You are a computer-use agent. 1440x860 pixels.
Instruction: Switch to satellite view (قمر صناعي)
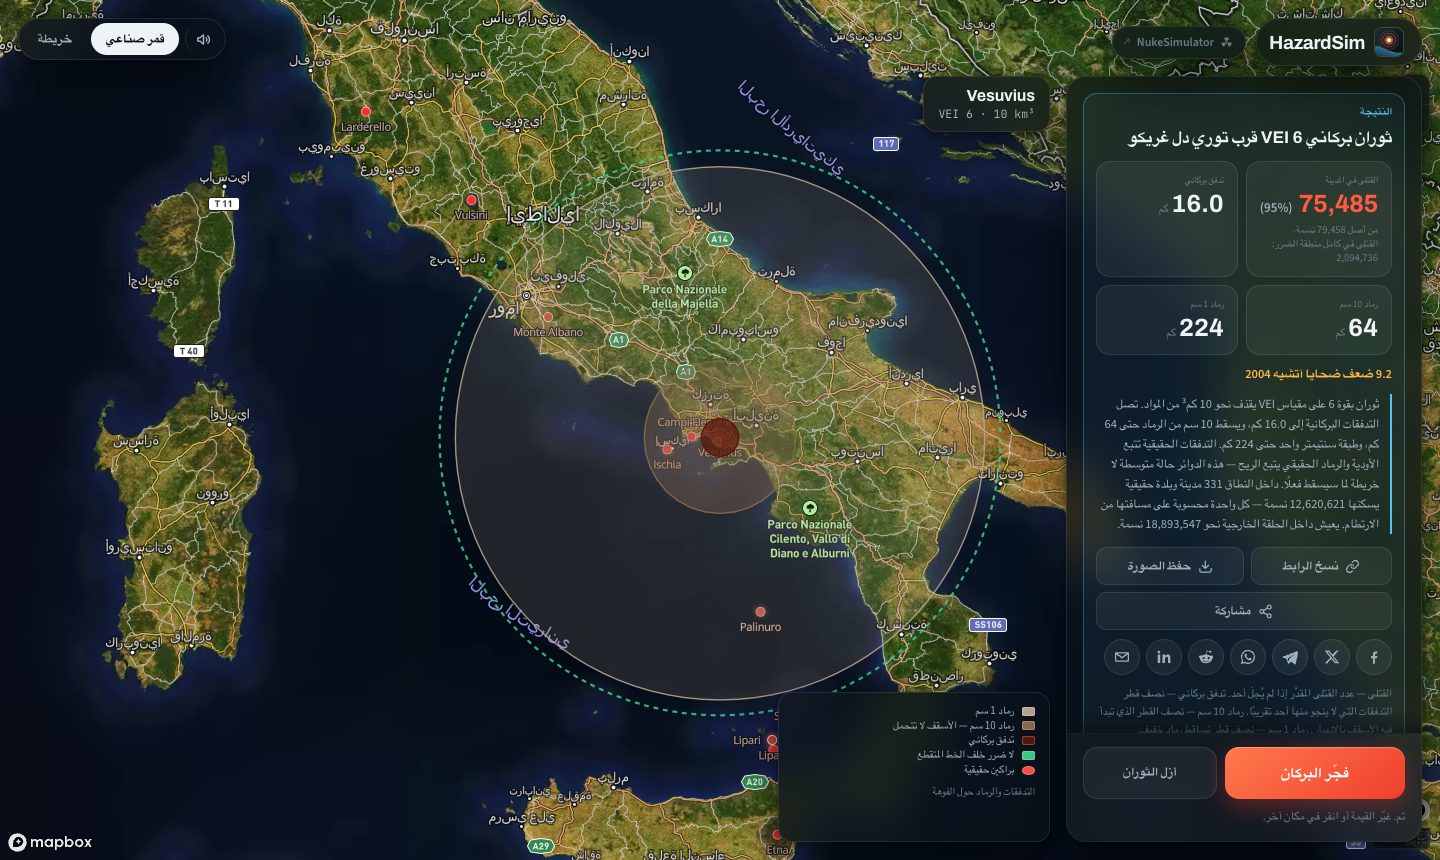[135, 39]
